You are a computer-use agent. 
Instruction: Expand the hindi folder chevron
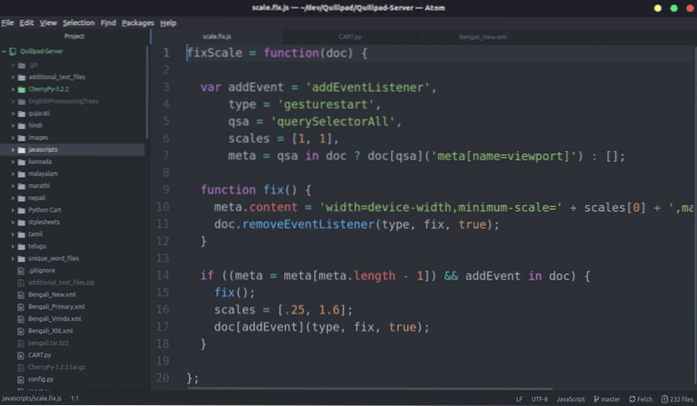13,125
